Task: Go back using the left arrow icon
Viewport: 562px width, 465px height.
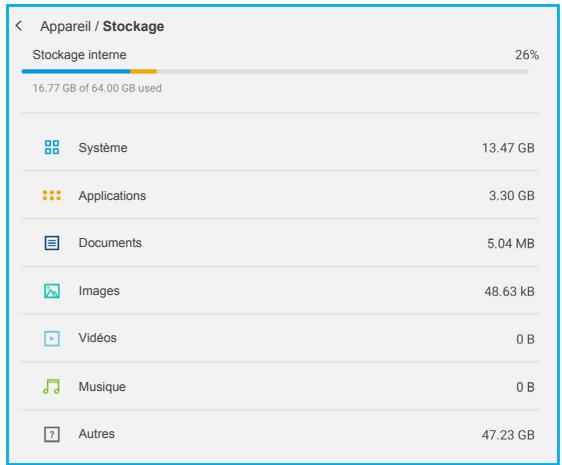Action: (x=19, y=26)
